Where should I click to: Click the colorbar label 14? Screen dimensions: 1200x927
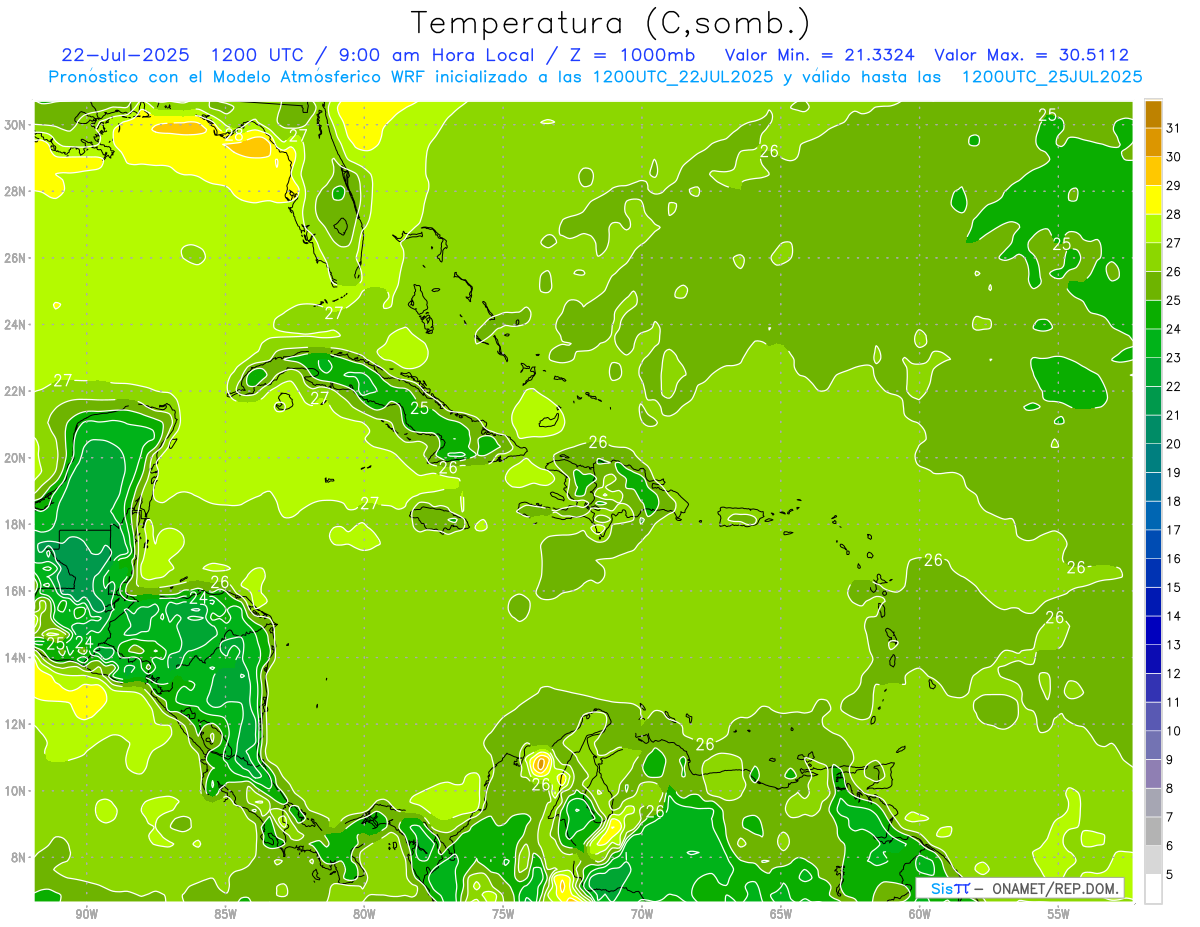pos(1174,616)
